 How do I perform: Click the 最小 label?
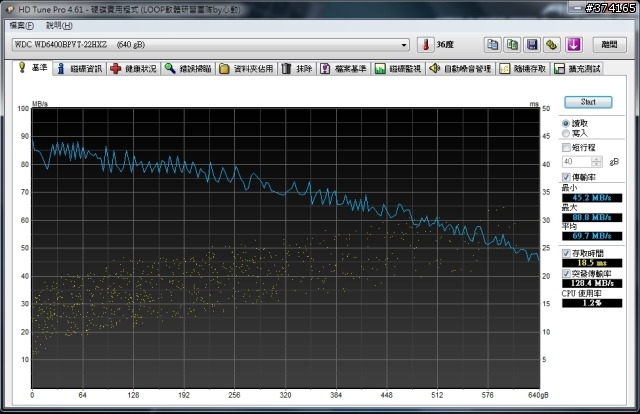click(569, 188)
